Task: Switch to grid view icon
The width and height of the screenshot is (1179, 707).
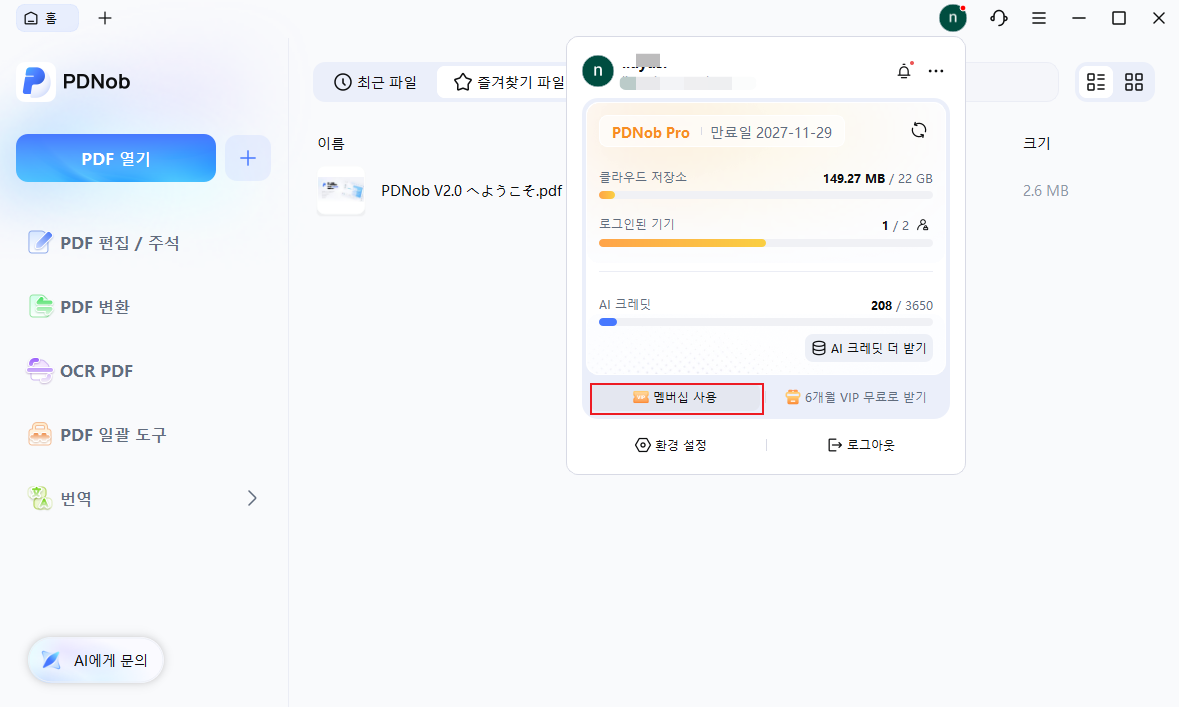Action: [x=1134, y=82]
